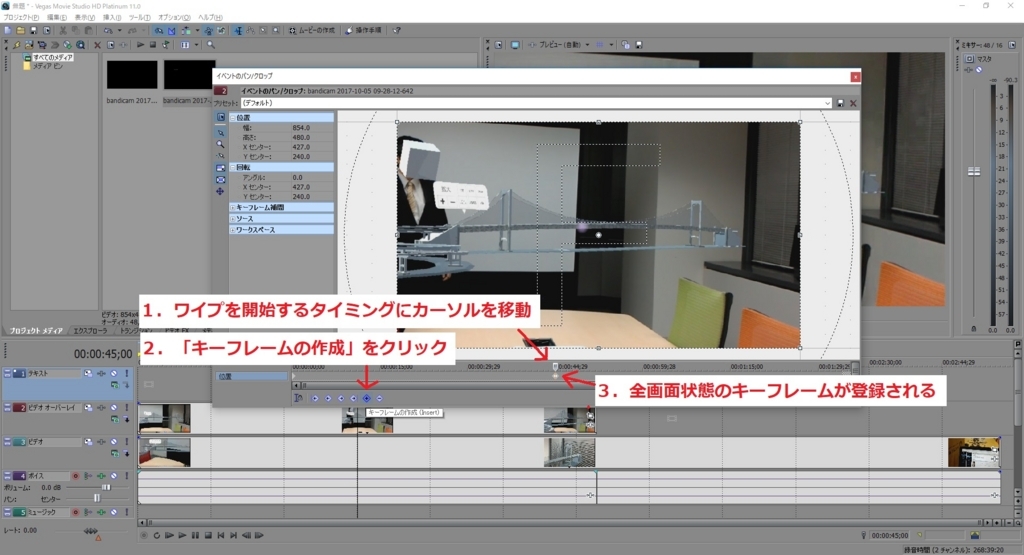
Task: Open the ツール(T) menu
Action: point(139,17)
